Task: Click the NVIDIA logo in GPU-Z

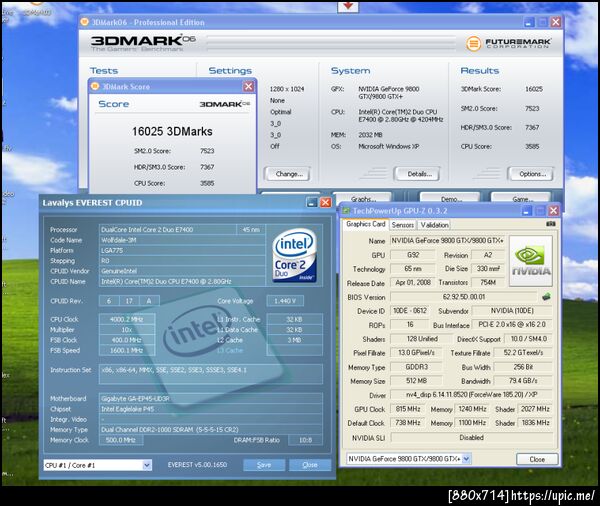Action: pyautogui.click(x=531, y=261)
